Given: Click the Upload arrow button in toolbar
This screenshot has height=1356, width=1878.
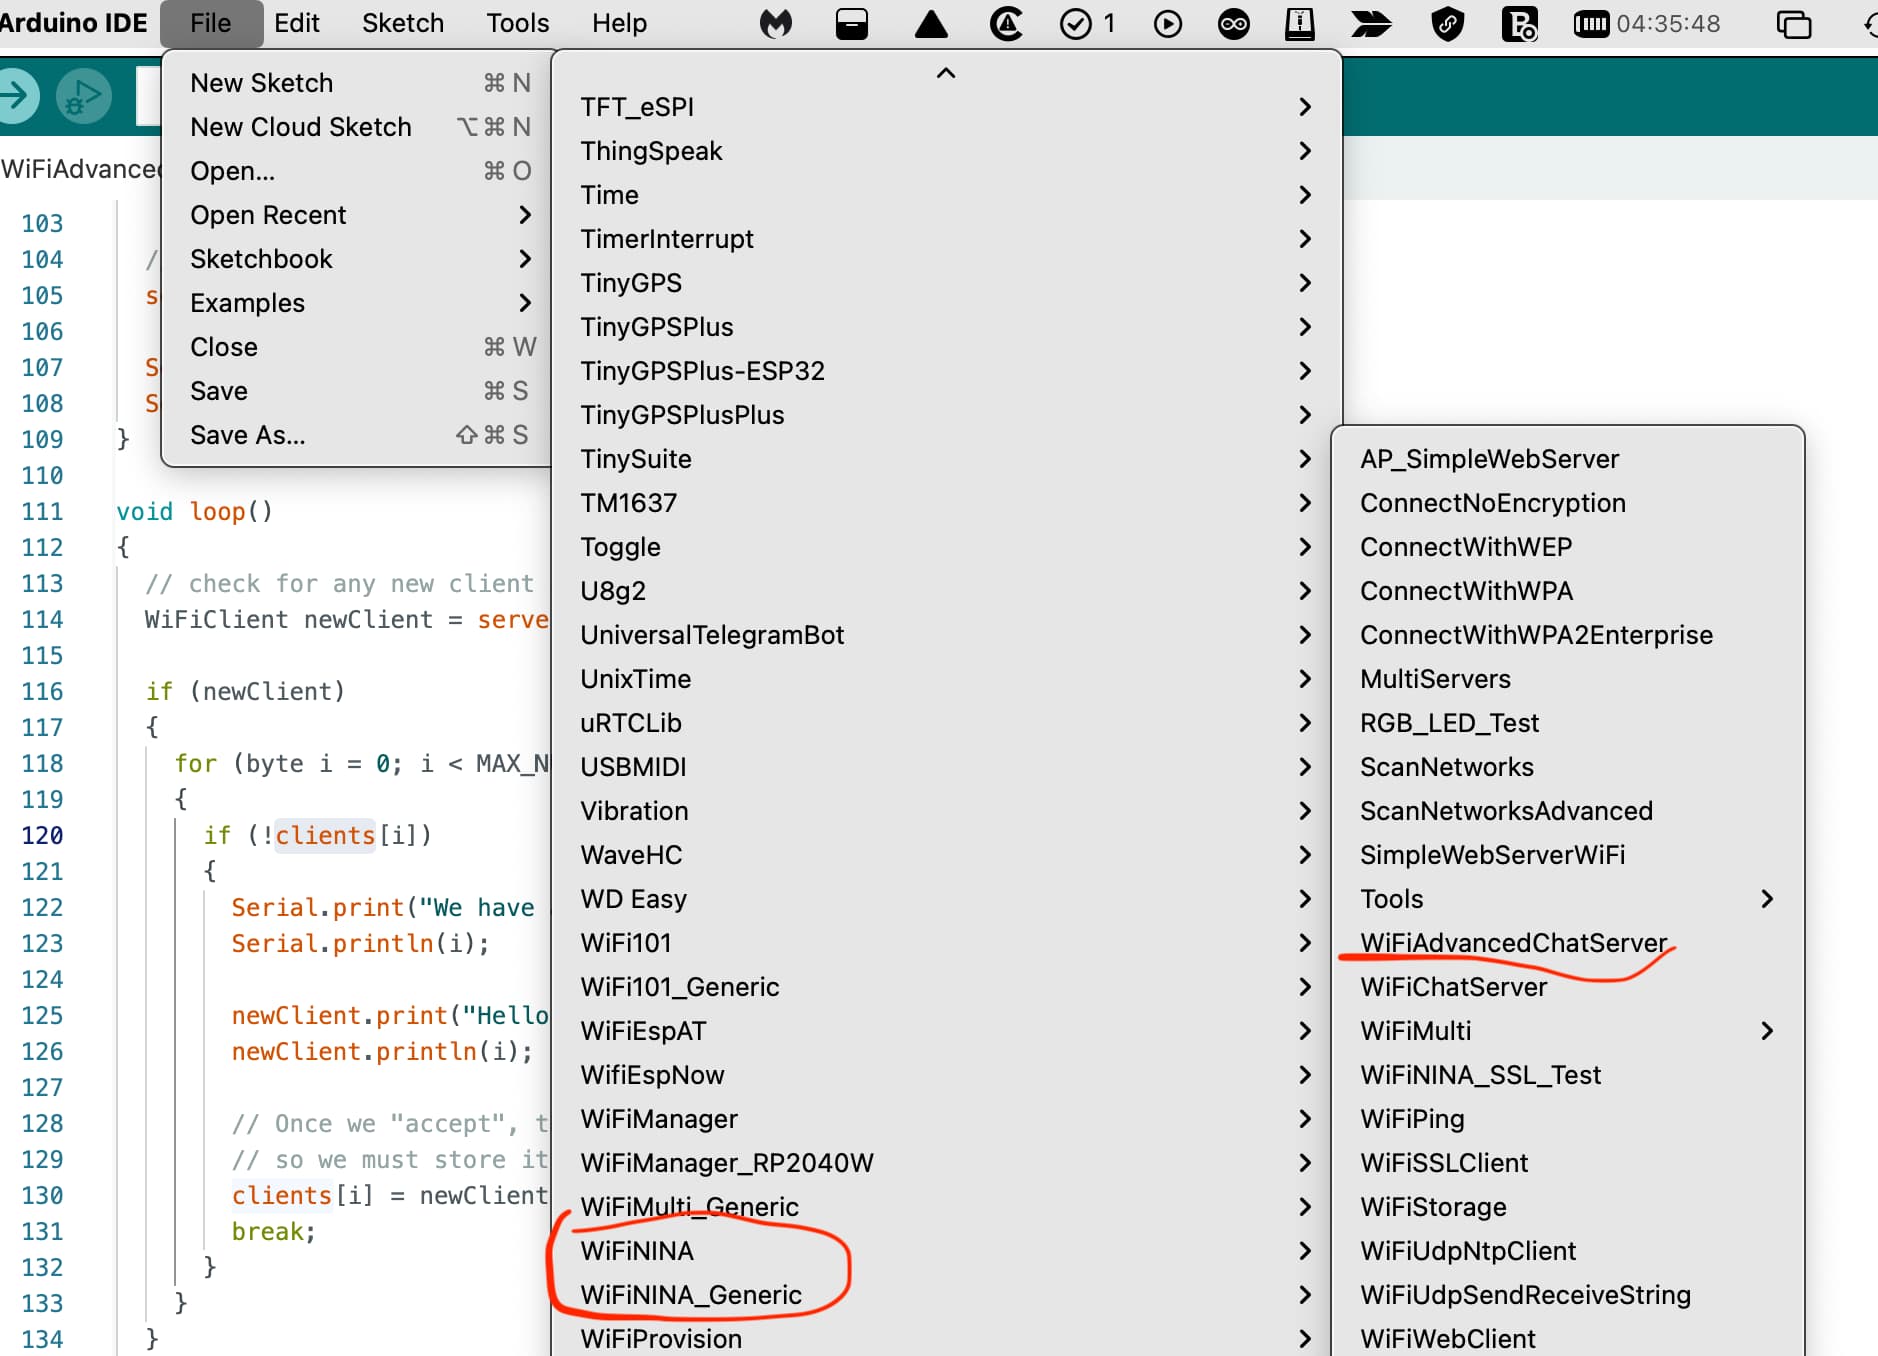Looking at the screenshot, I should (x=16, y=96).
